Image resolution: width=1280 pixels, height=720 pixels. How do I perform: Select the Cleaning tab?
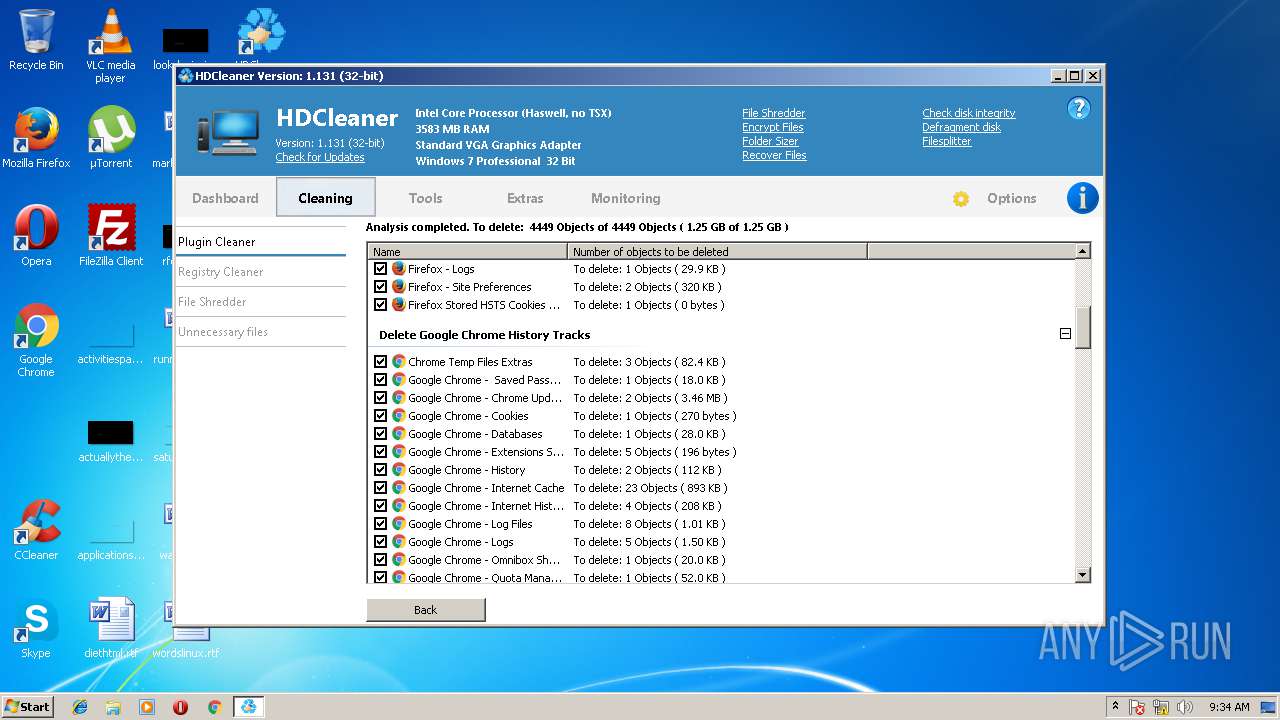click(325, 198)
